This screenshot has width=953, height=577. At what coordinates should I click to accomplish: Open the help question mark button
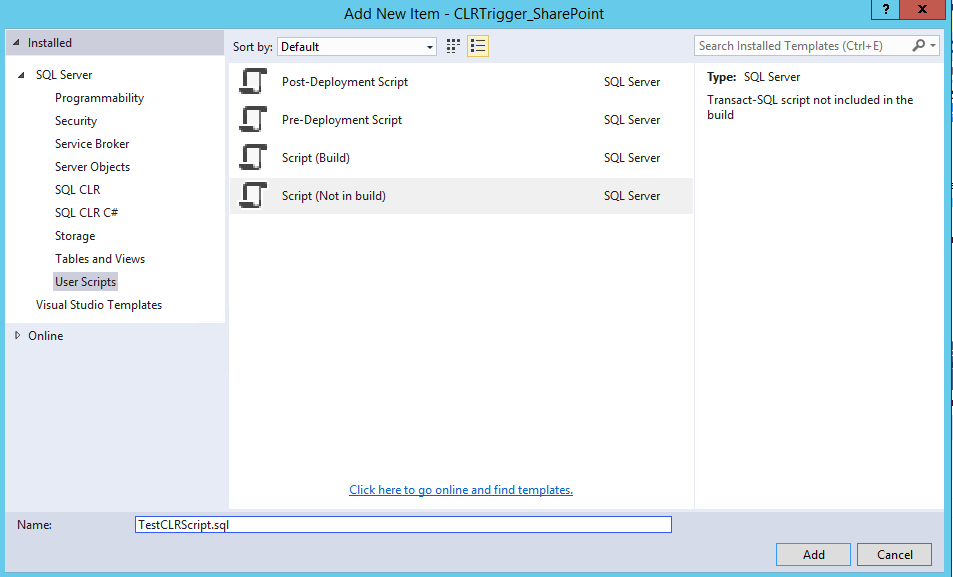(886, 9)
